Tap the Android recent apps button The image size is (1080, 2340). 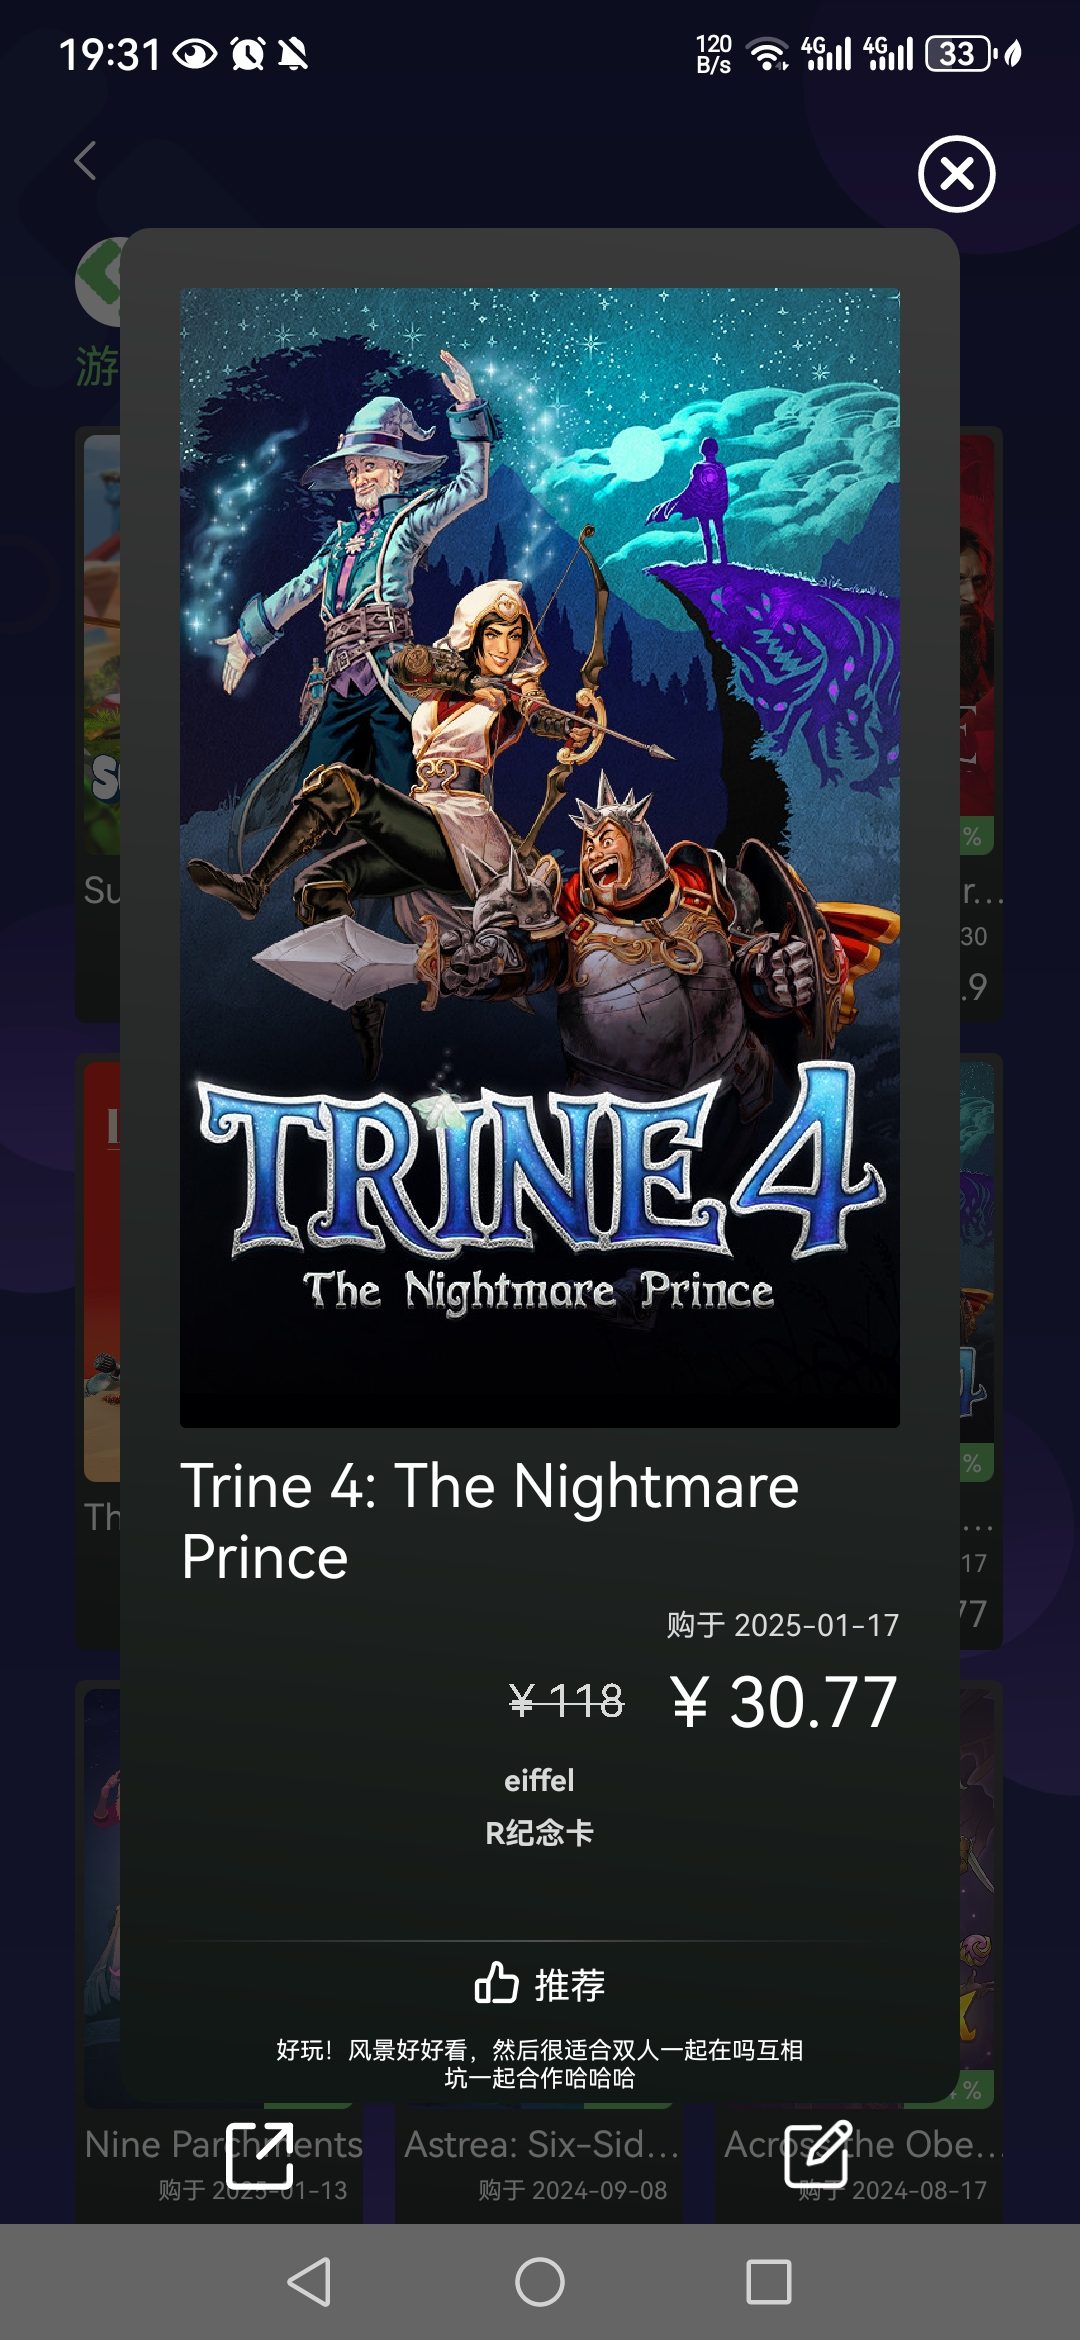tap(769, 2282)
